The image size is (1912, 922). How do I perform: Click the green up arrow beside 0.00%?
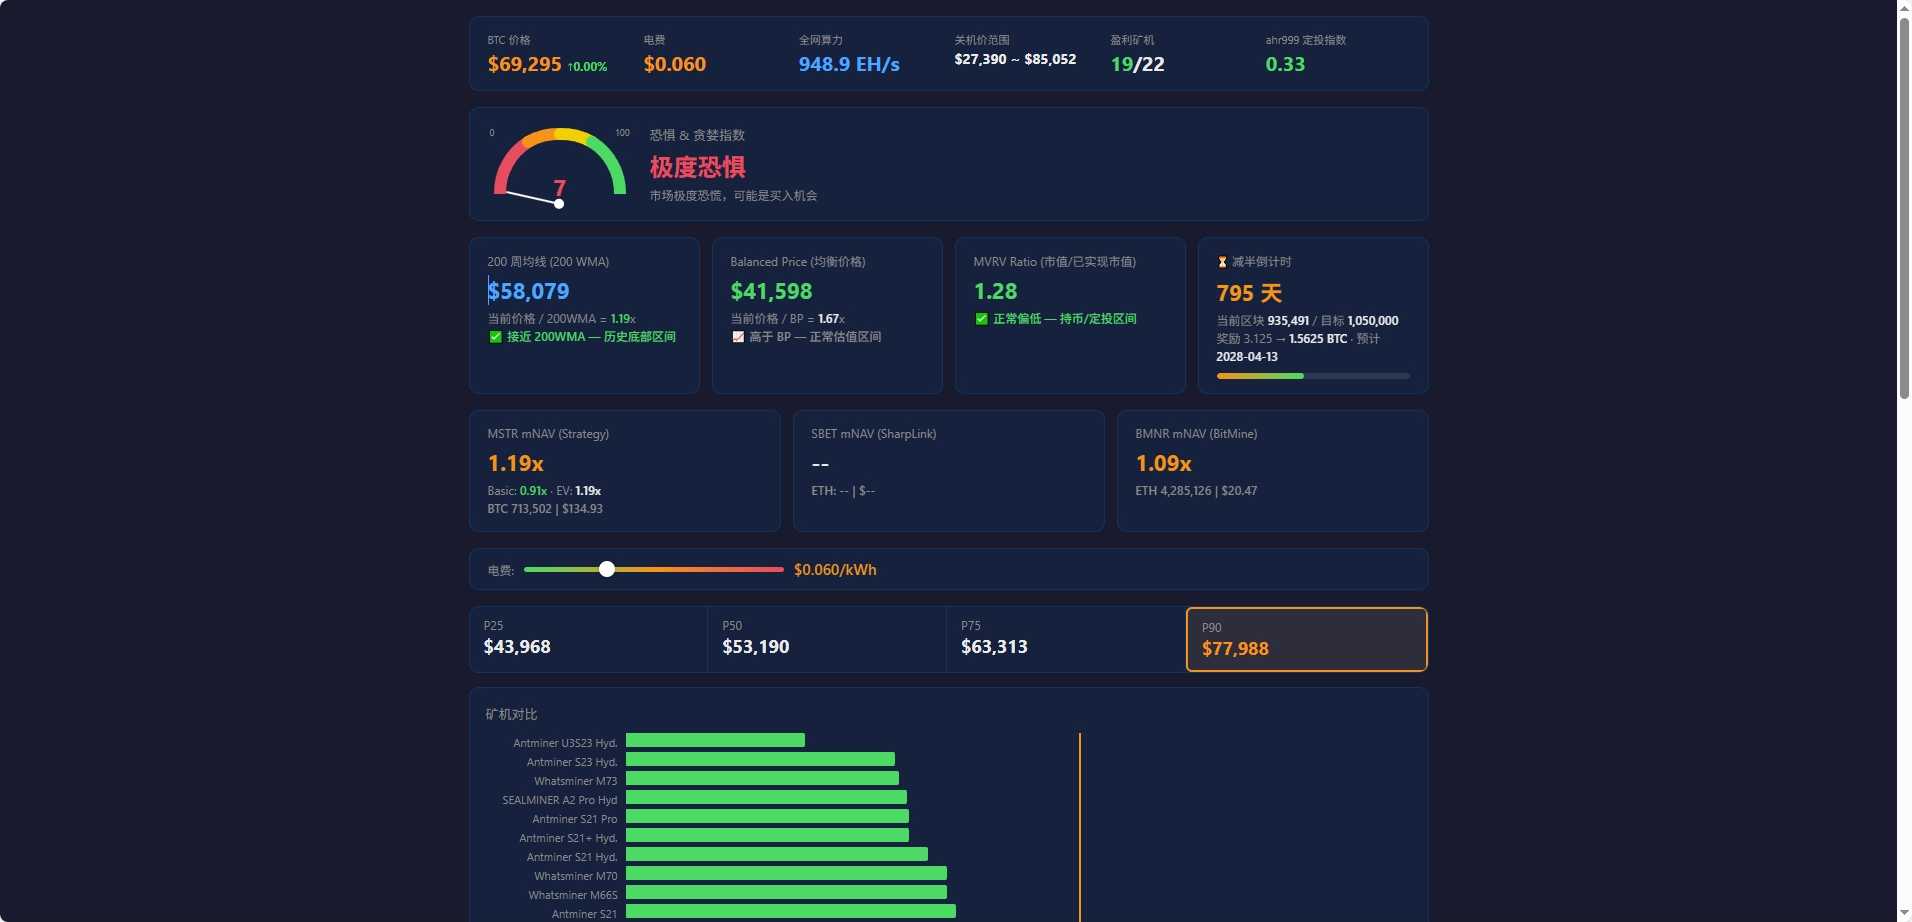(571, 67)
